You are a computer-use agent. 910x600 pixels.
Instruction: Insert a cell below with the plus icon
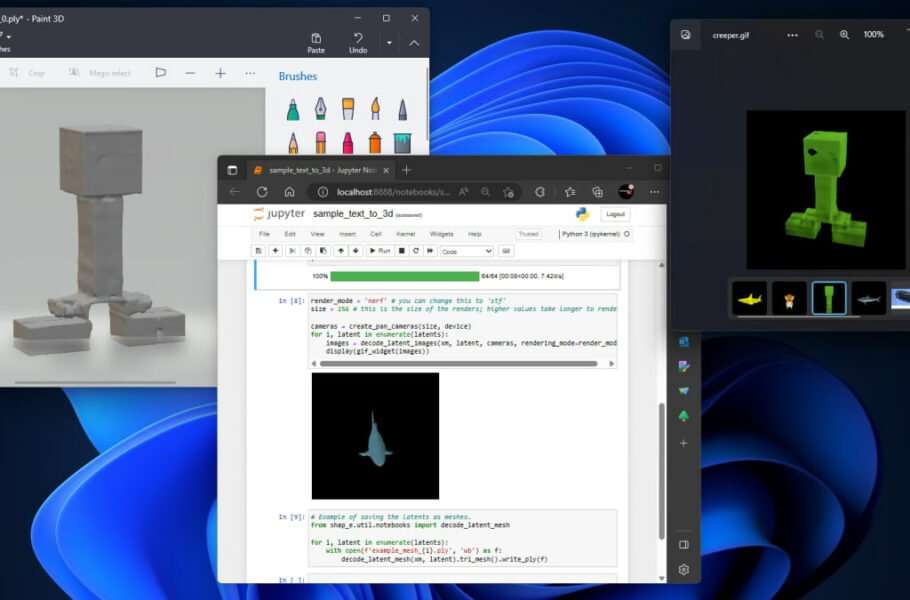276,251
